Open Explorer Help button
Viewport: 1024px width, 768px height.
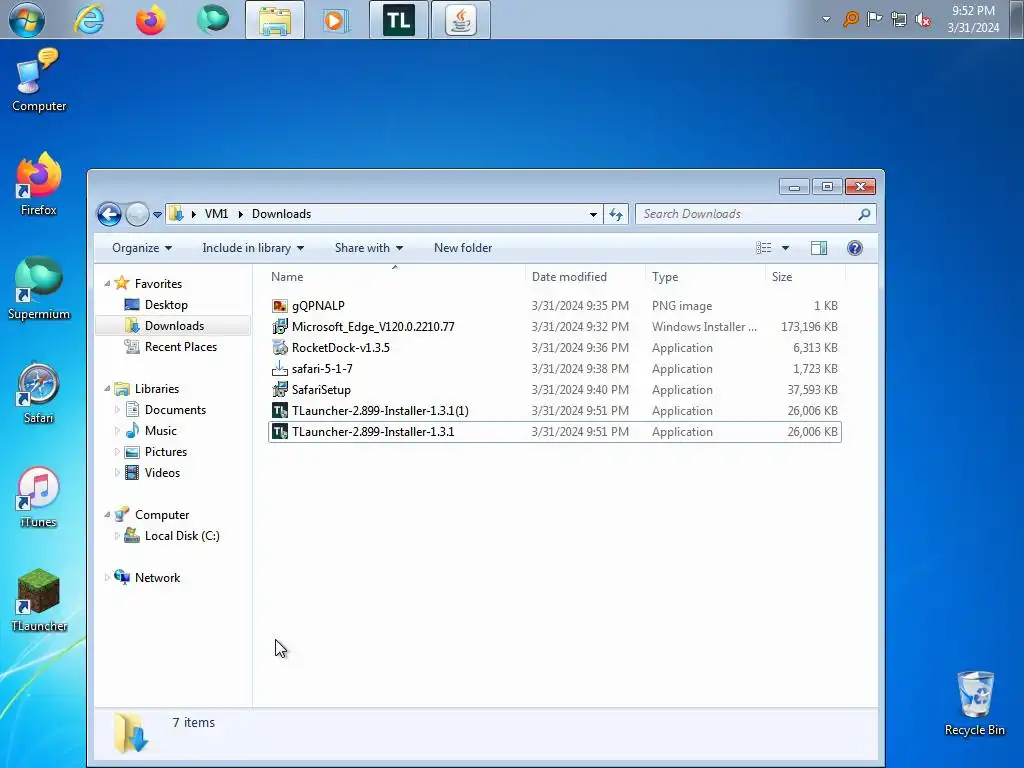point(855,248)
